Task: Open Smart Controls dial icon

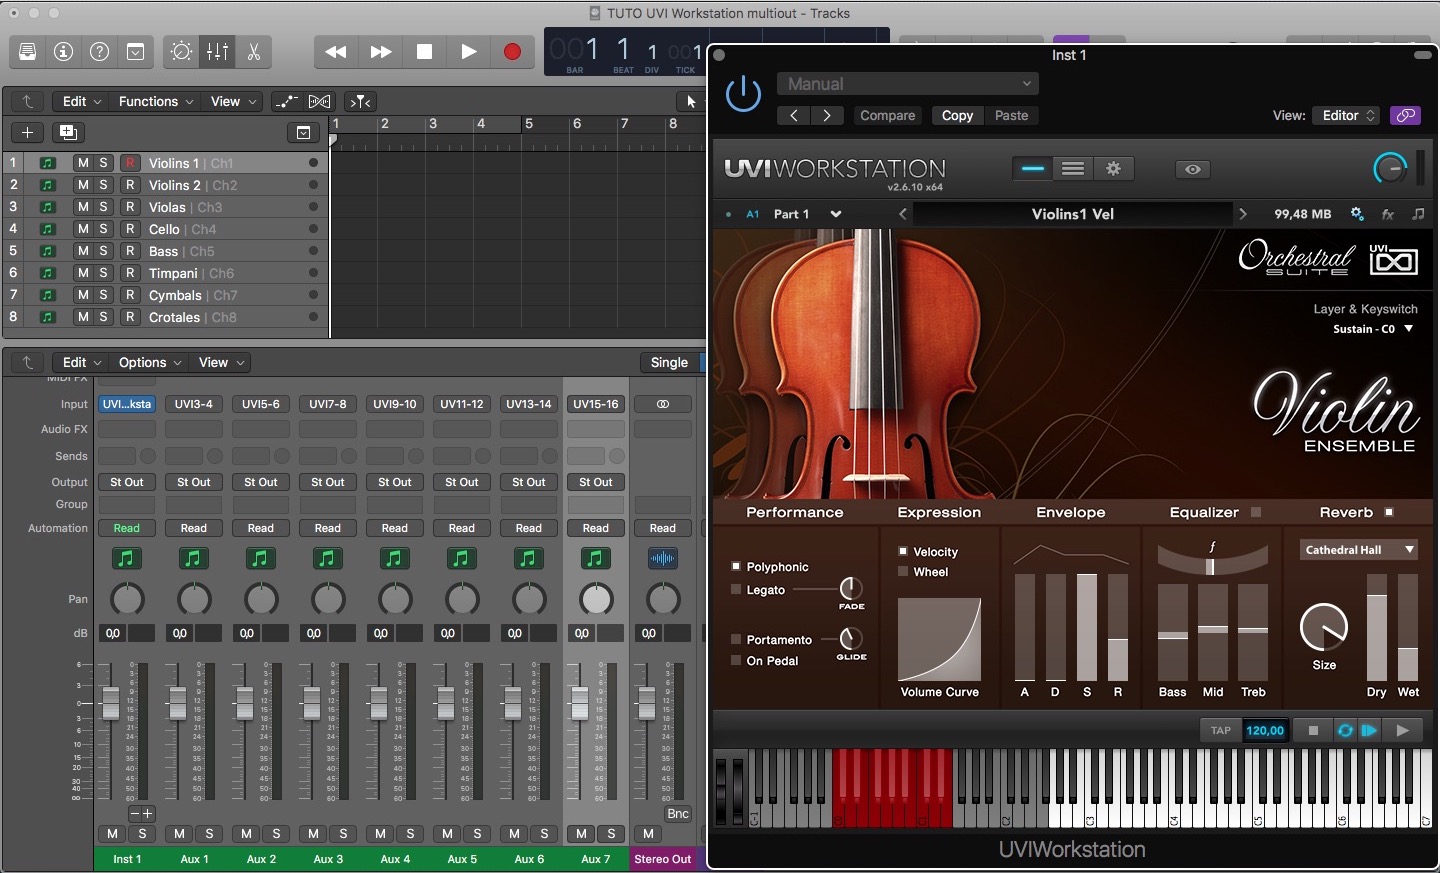Action: (181, 52)
